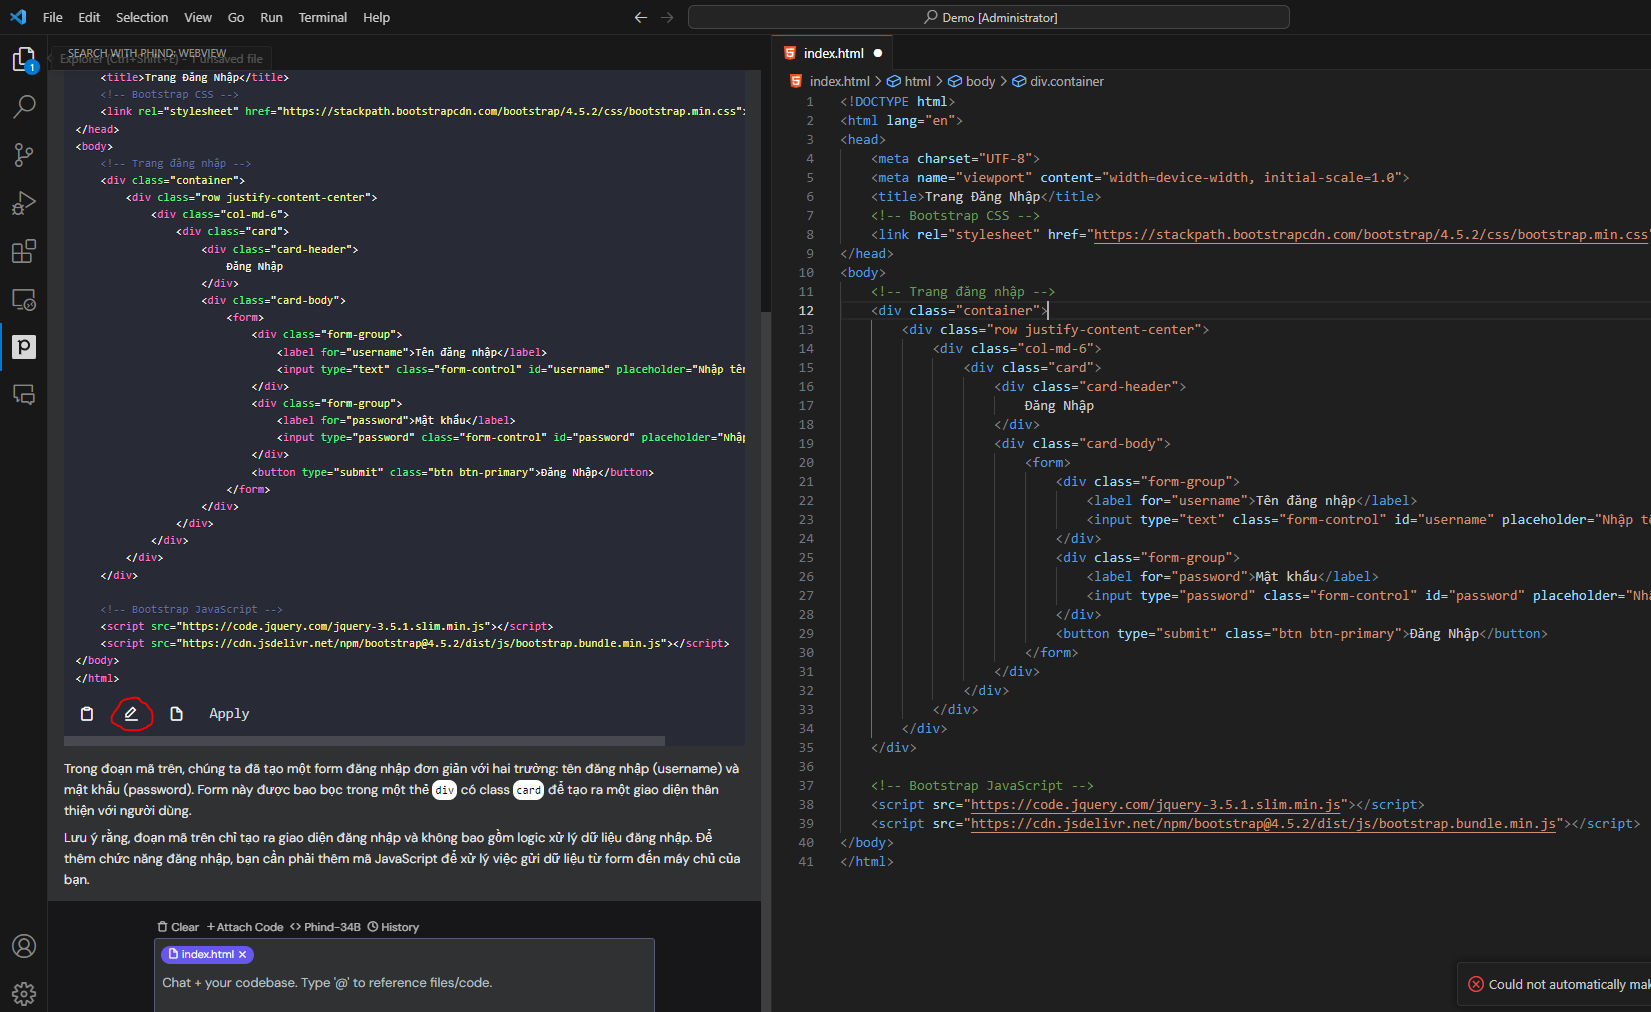Screen dimensions: 1651x1012
Task: Open the Terminal menu
Action: pyautogui.click(x=322, y=17)
